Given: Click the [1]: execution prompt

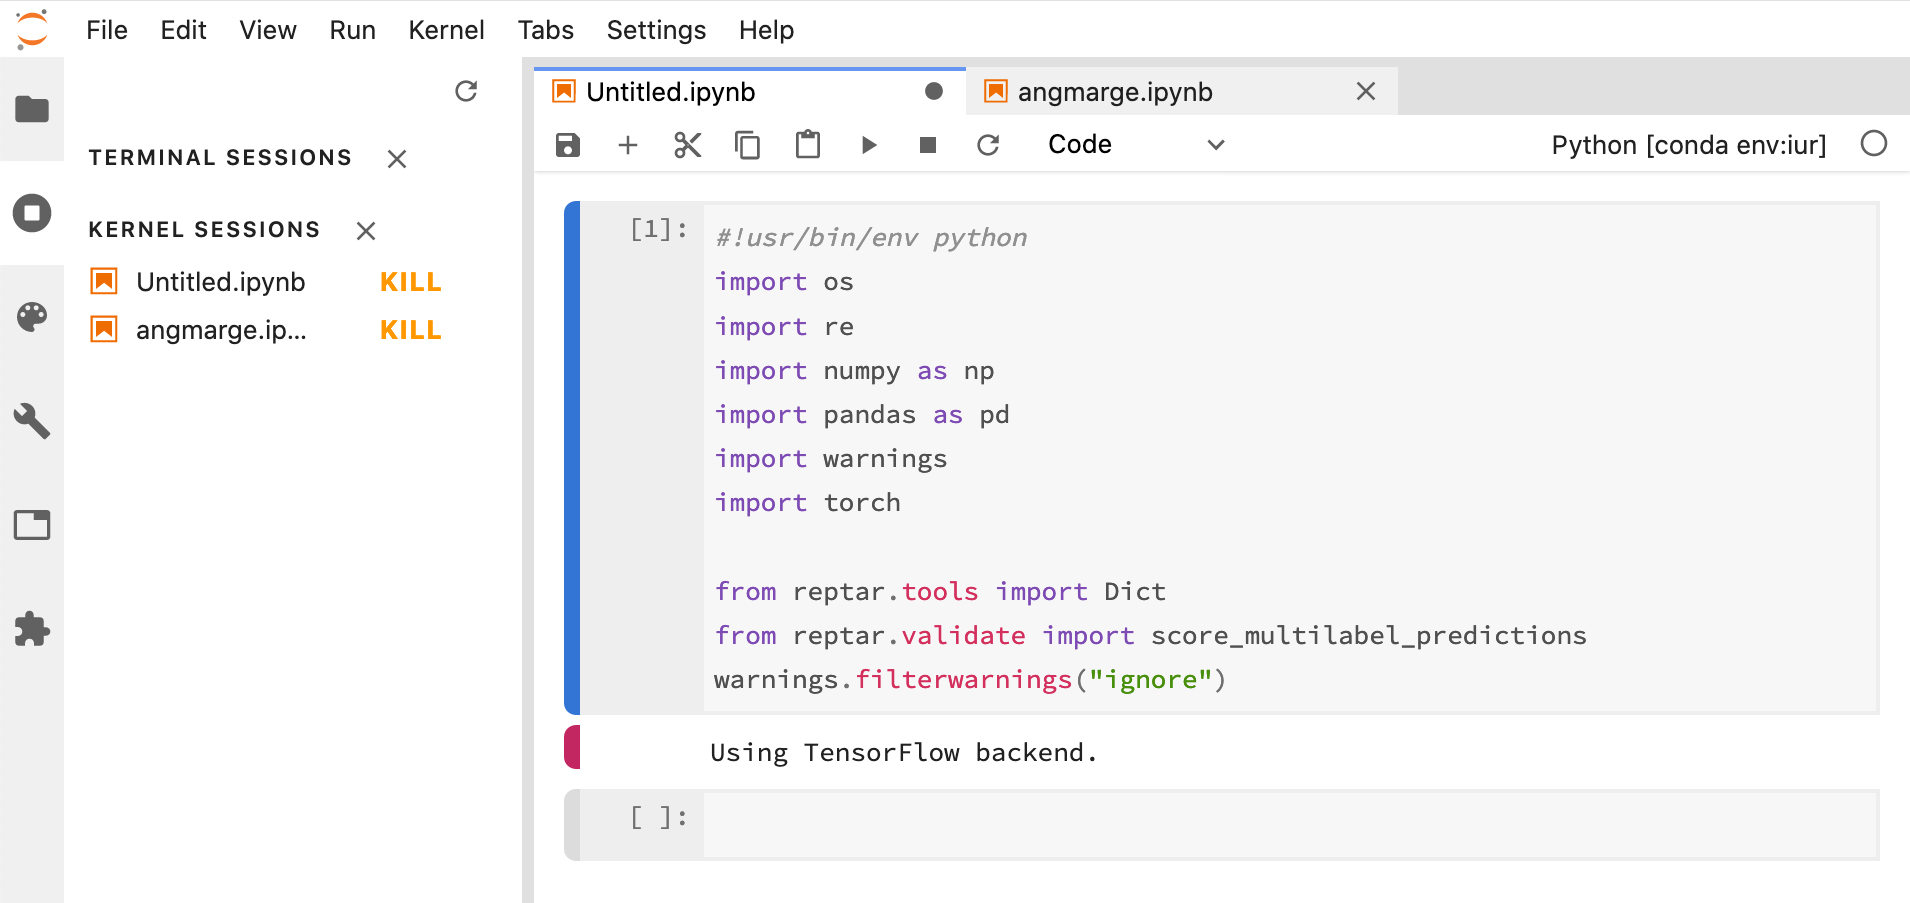Looking at the screenshot, I should click(659, 230).
